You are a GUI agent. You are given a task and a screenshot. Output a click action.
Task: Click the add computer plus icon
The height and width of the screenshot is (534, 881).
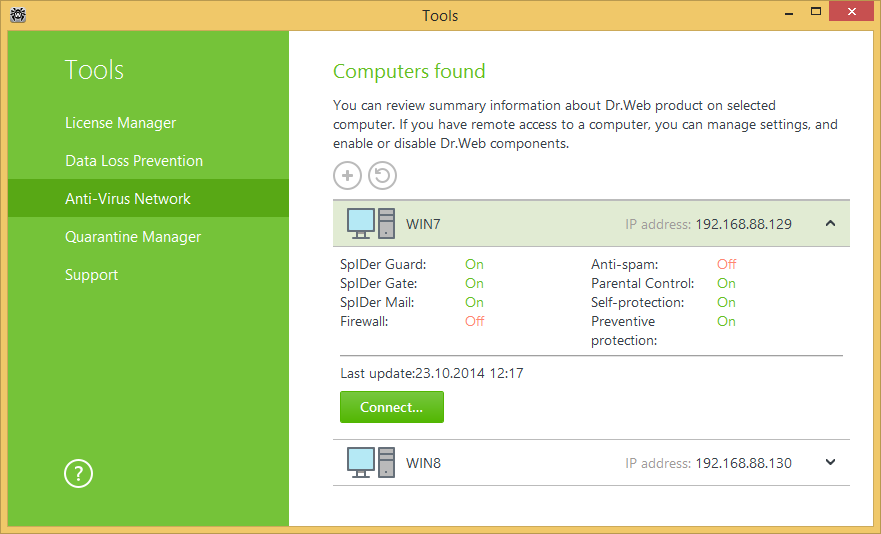pos(347,175)
